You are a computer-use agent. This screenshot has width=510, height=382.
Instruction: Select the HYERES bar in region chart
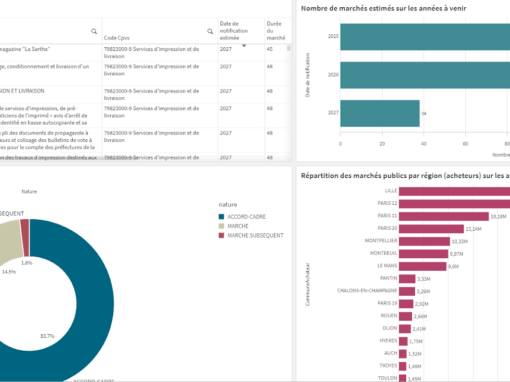point(403,341)
